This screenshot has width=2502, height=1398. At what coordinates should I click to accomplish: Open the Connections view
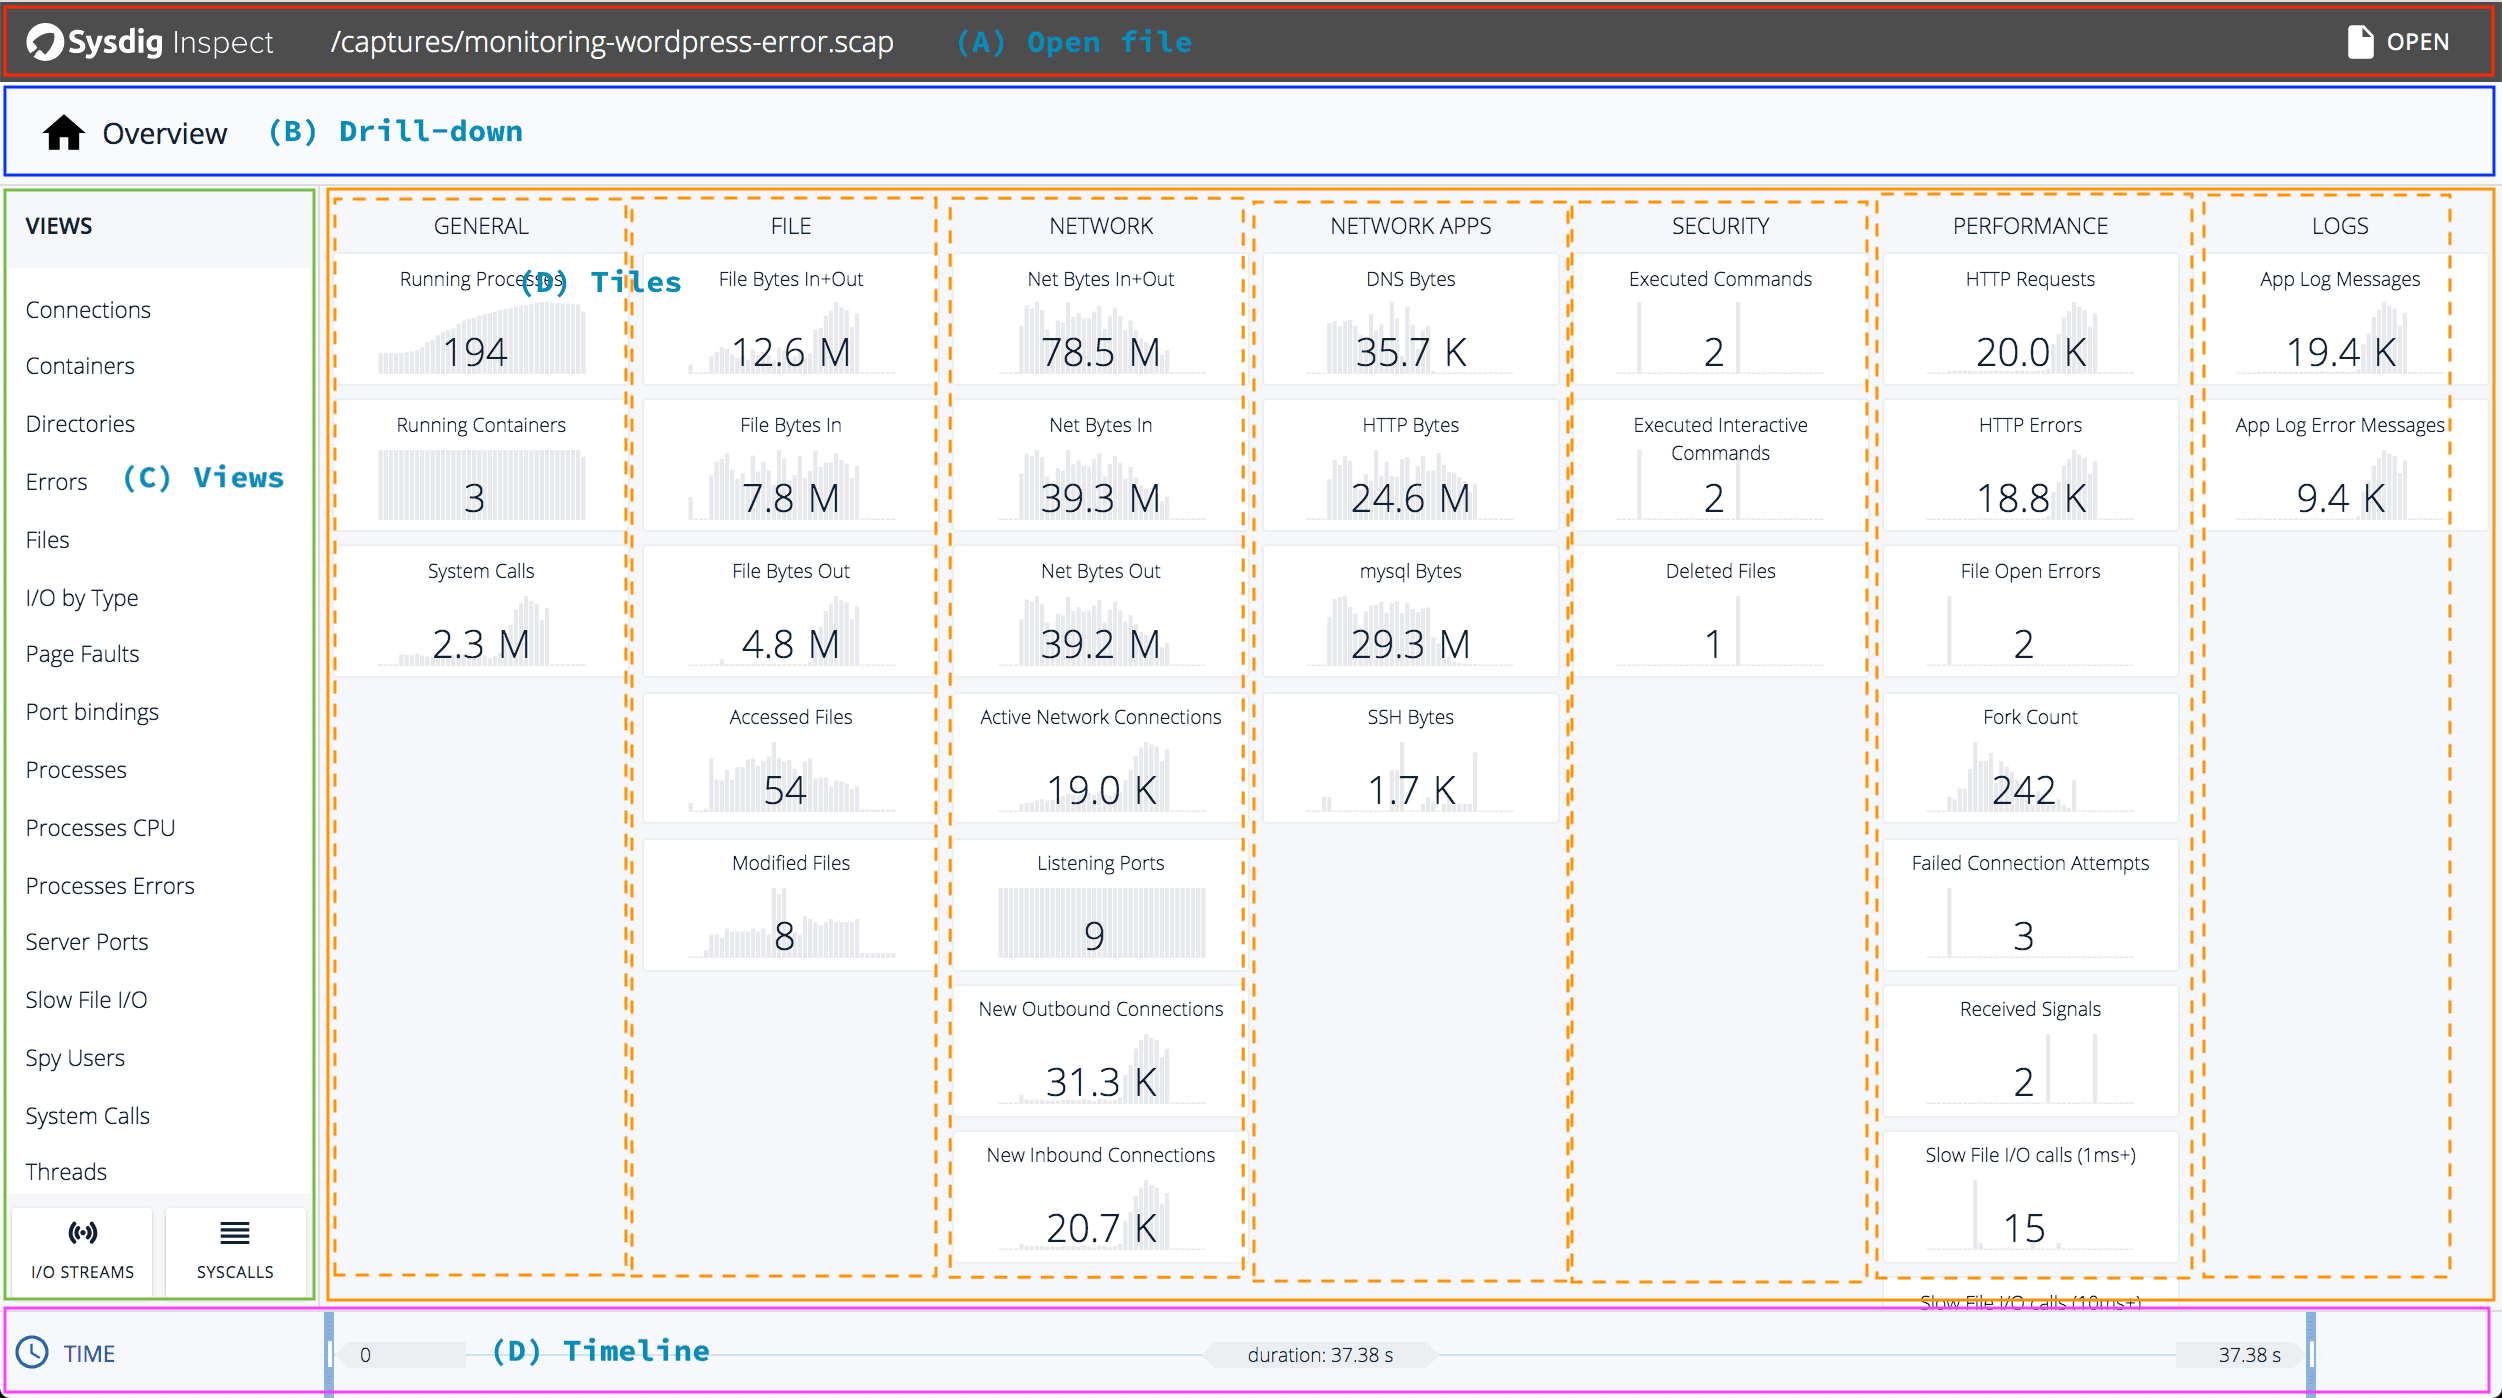pyautogui.click(x=88, y=310)
